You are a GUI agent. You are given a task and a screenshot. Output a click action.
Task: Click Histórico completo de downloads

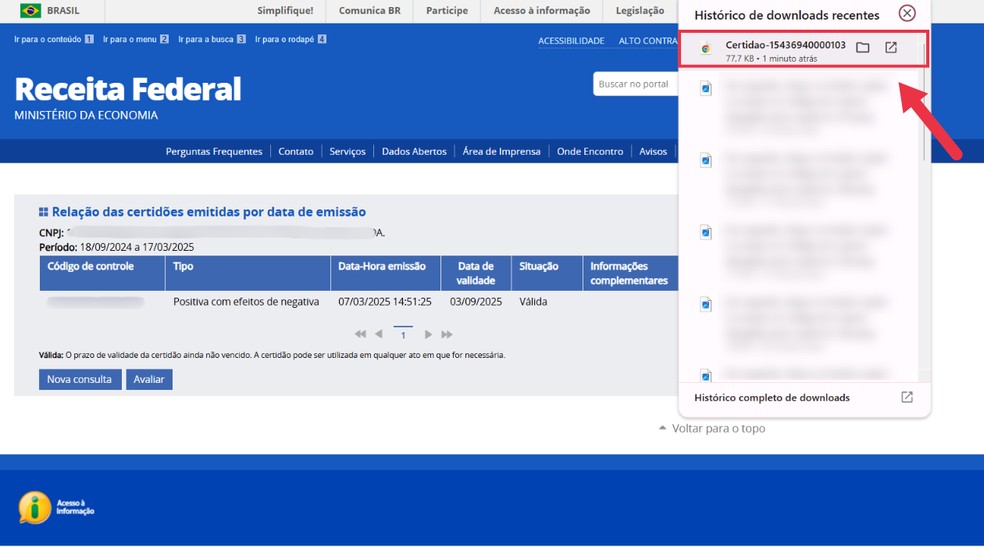tap(772, 398)
